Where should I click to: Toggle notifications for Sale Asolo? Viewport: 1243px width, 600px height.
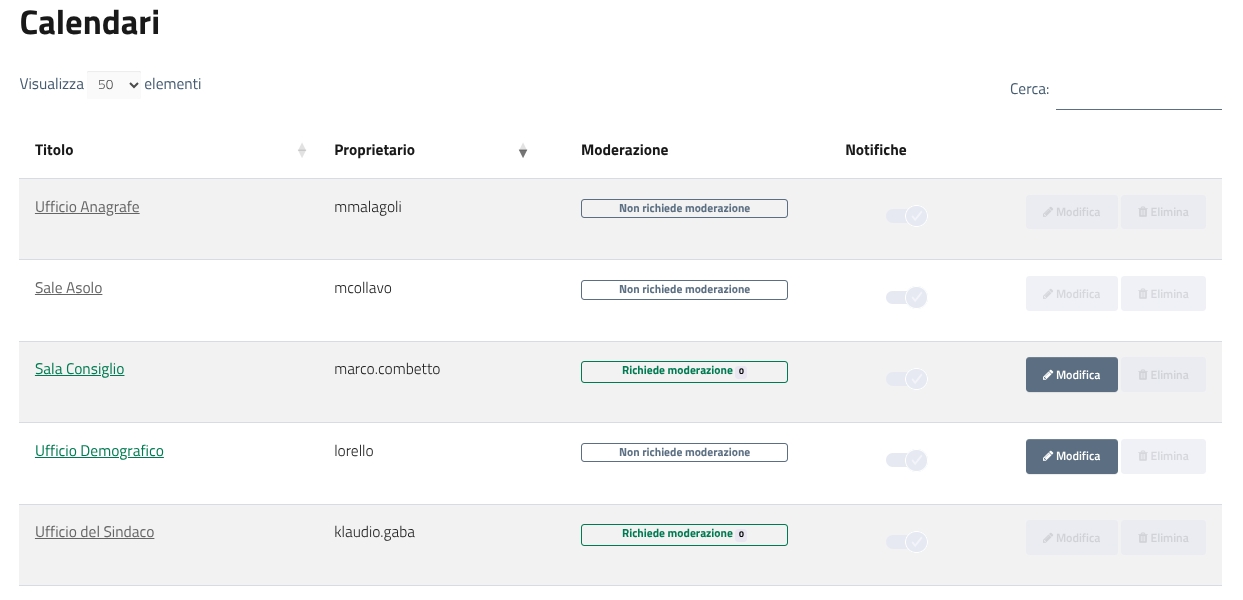[x=906, y=297]
